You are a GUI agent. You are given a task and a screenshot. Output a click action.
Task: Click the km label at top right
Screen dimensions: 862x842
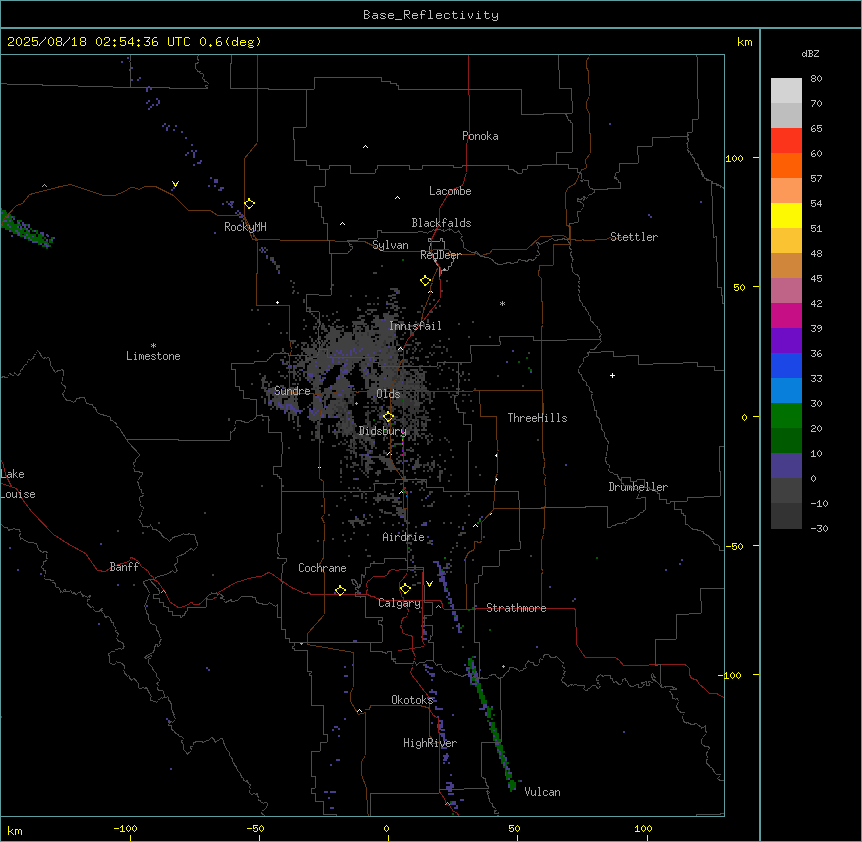coord(744,42)
